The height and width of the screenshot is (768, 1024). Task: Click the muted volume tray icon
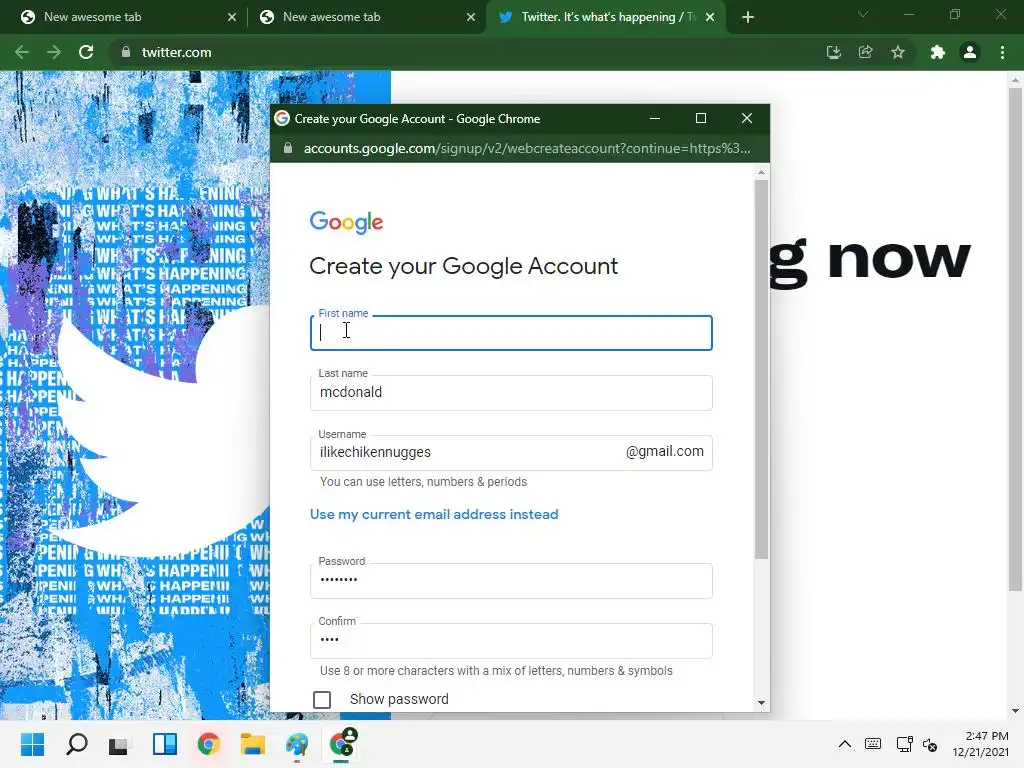931,744
